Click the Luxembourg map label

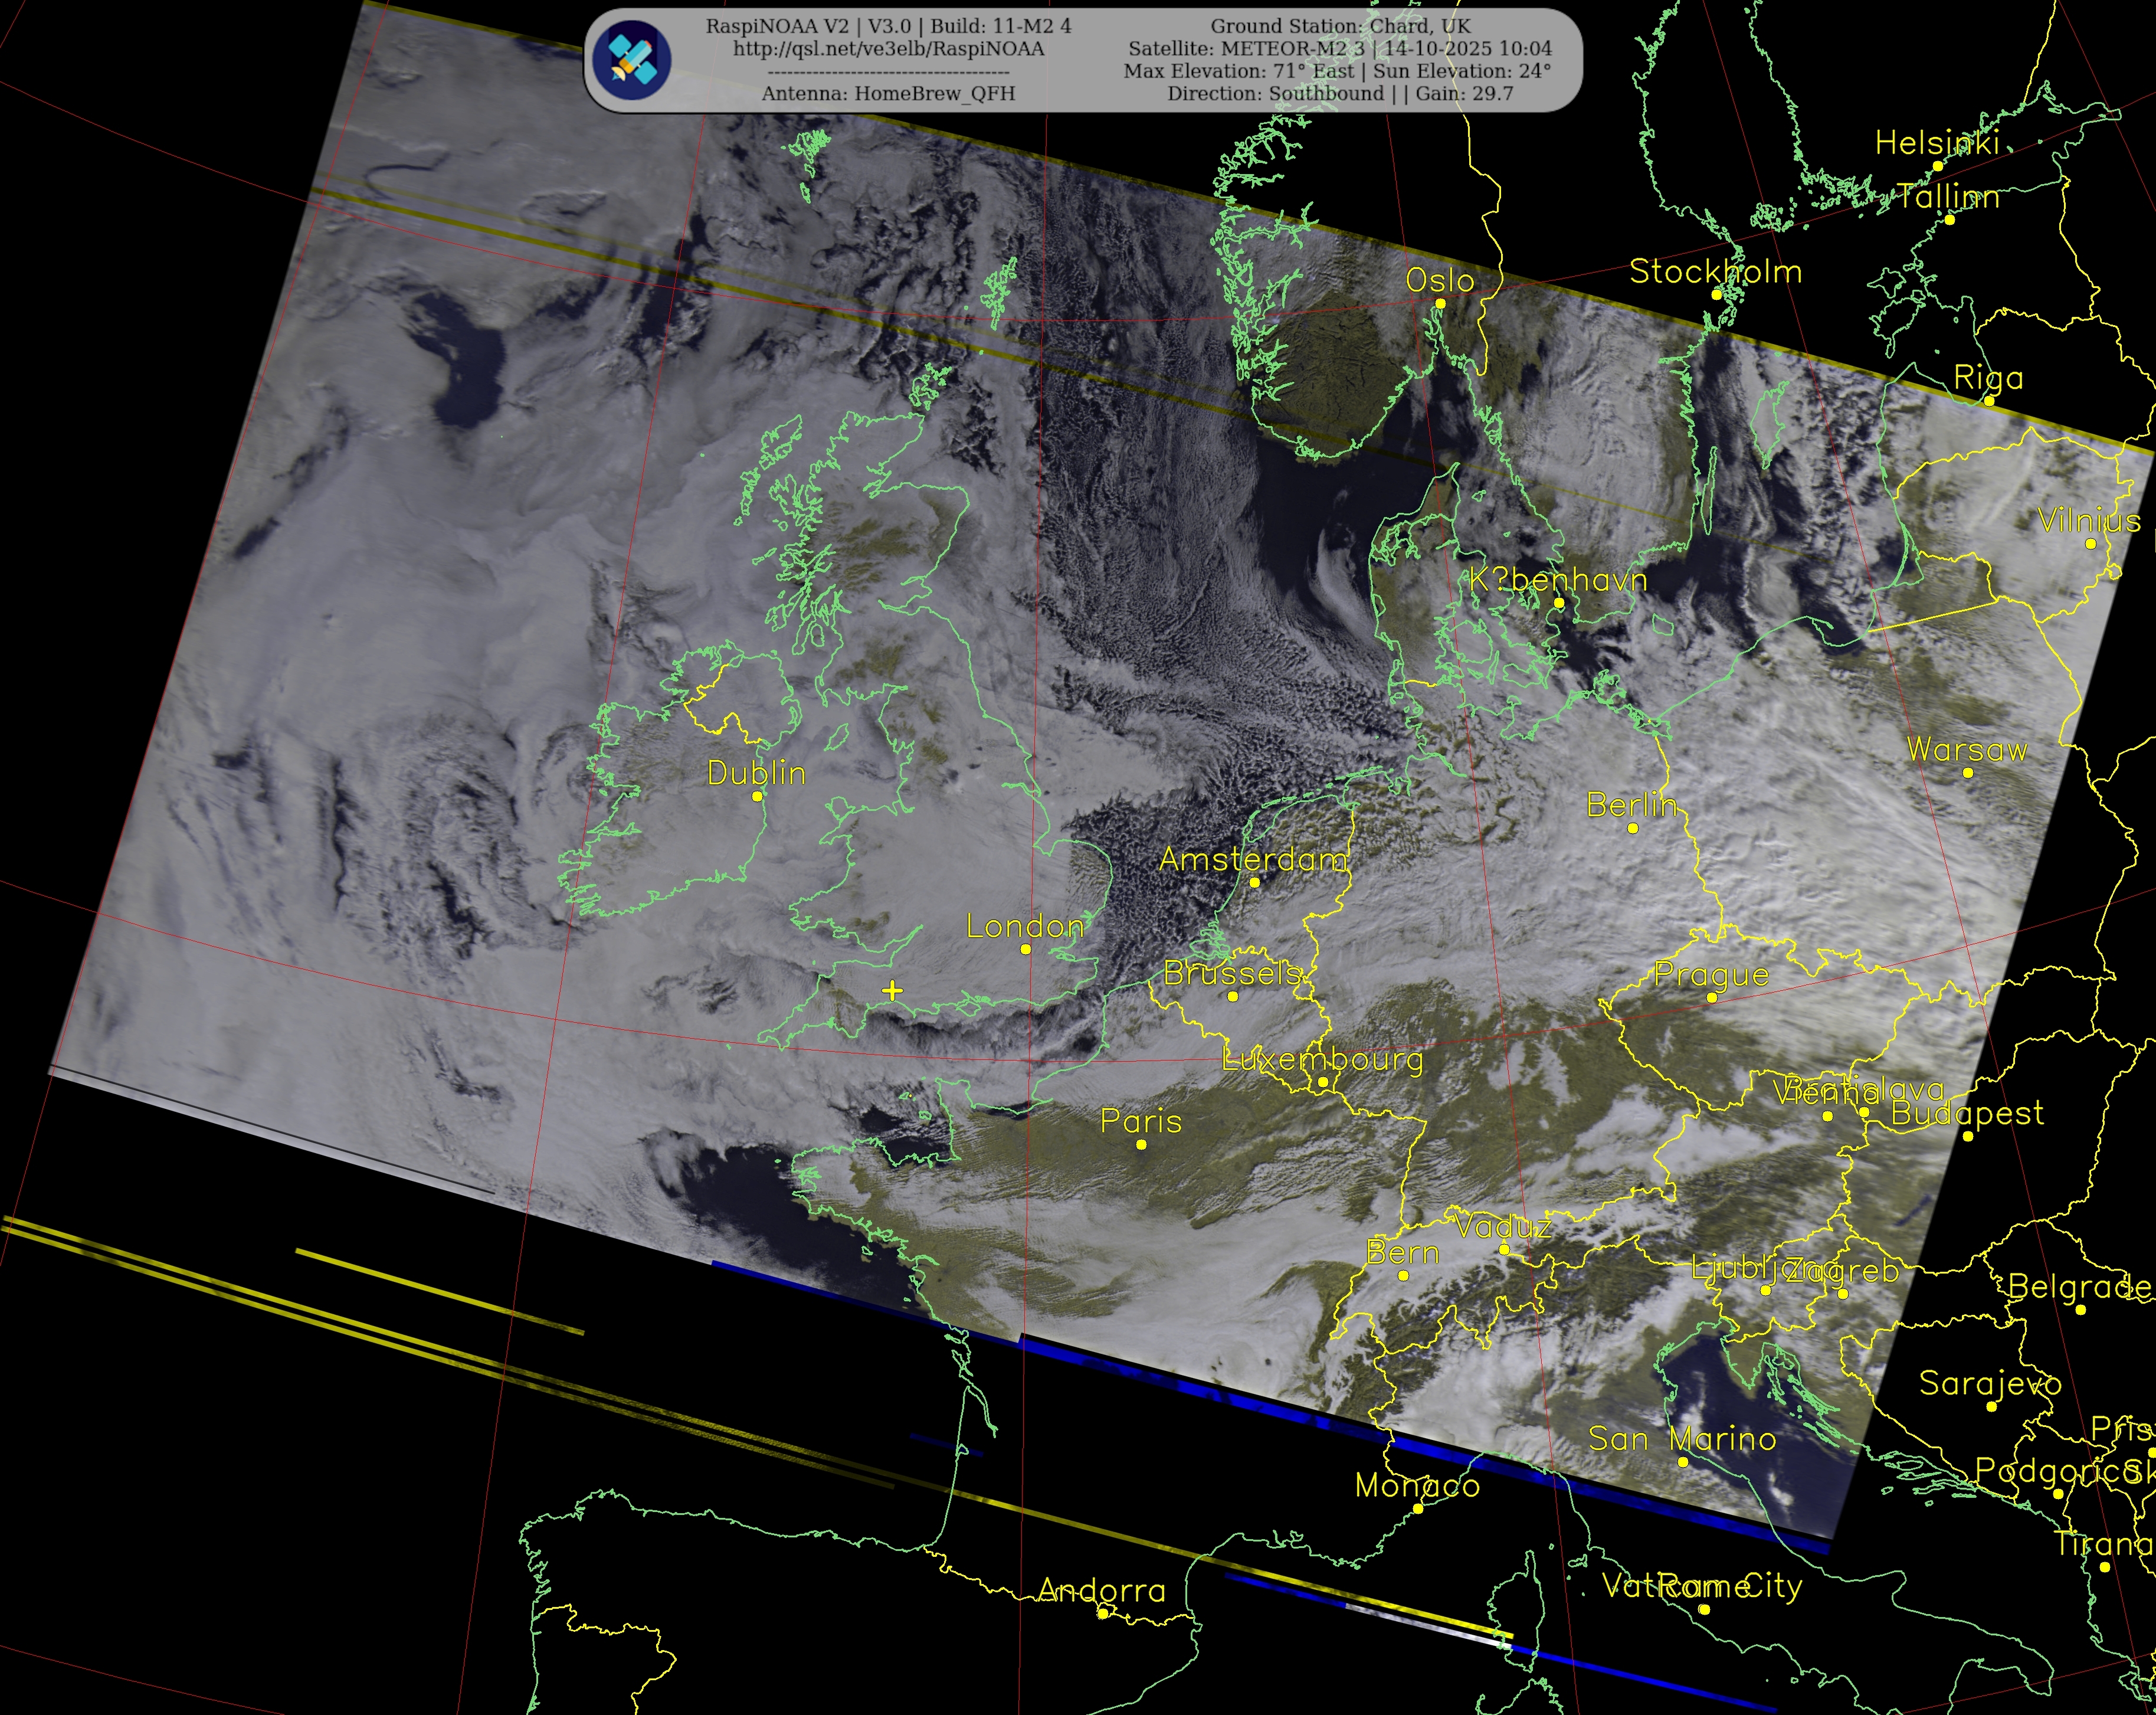click(x=1322, y=1059)
